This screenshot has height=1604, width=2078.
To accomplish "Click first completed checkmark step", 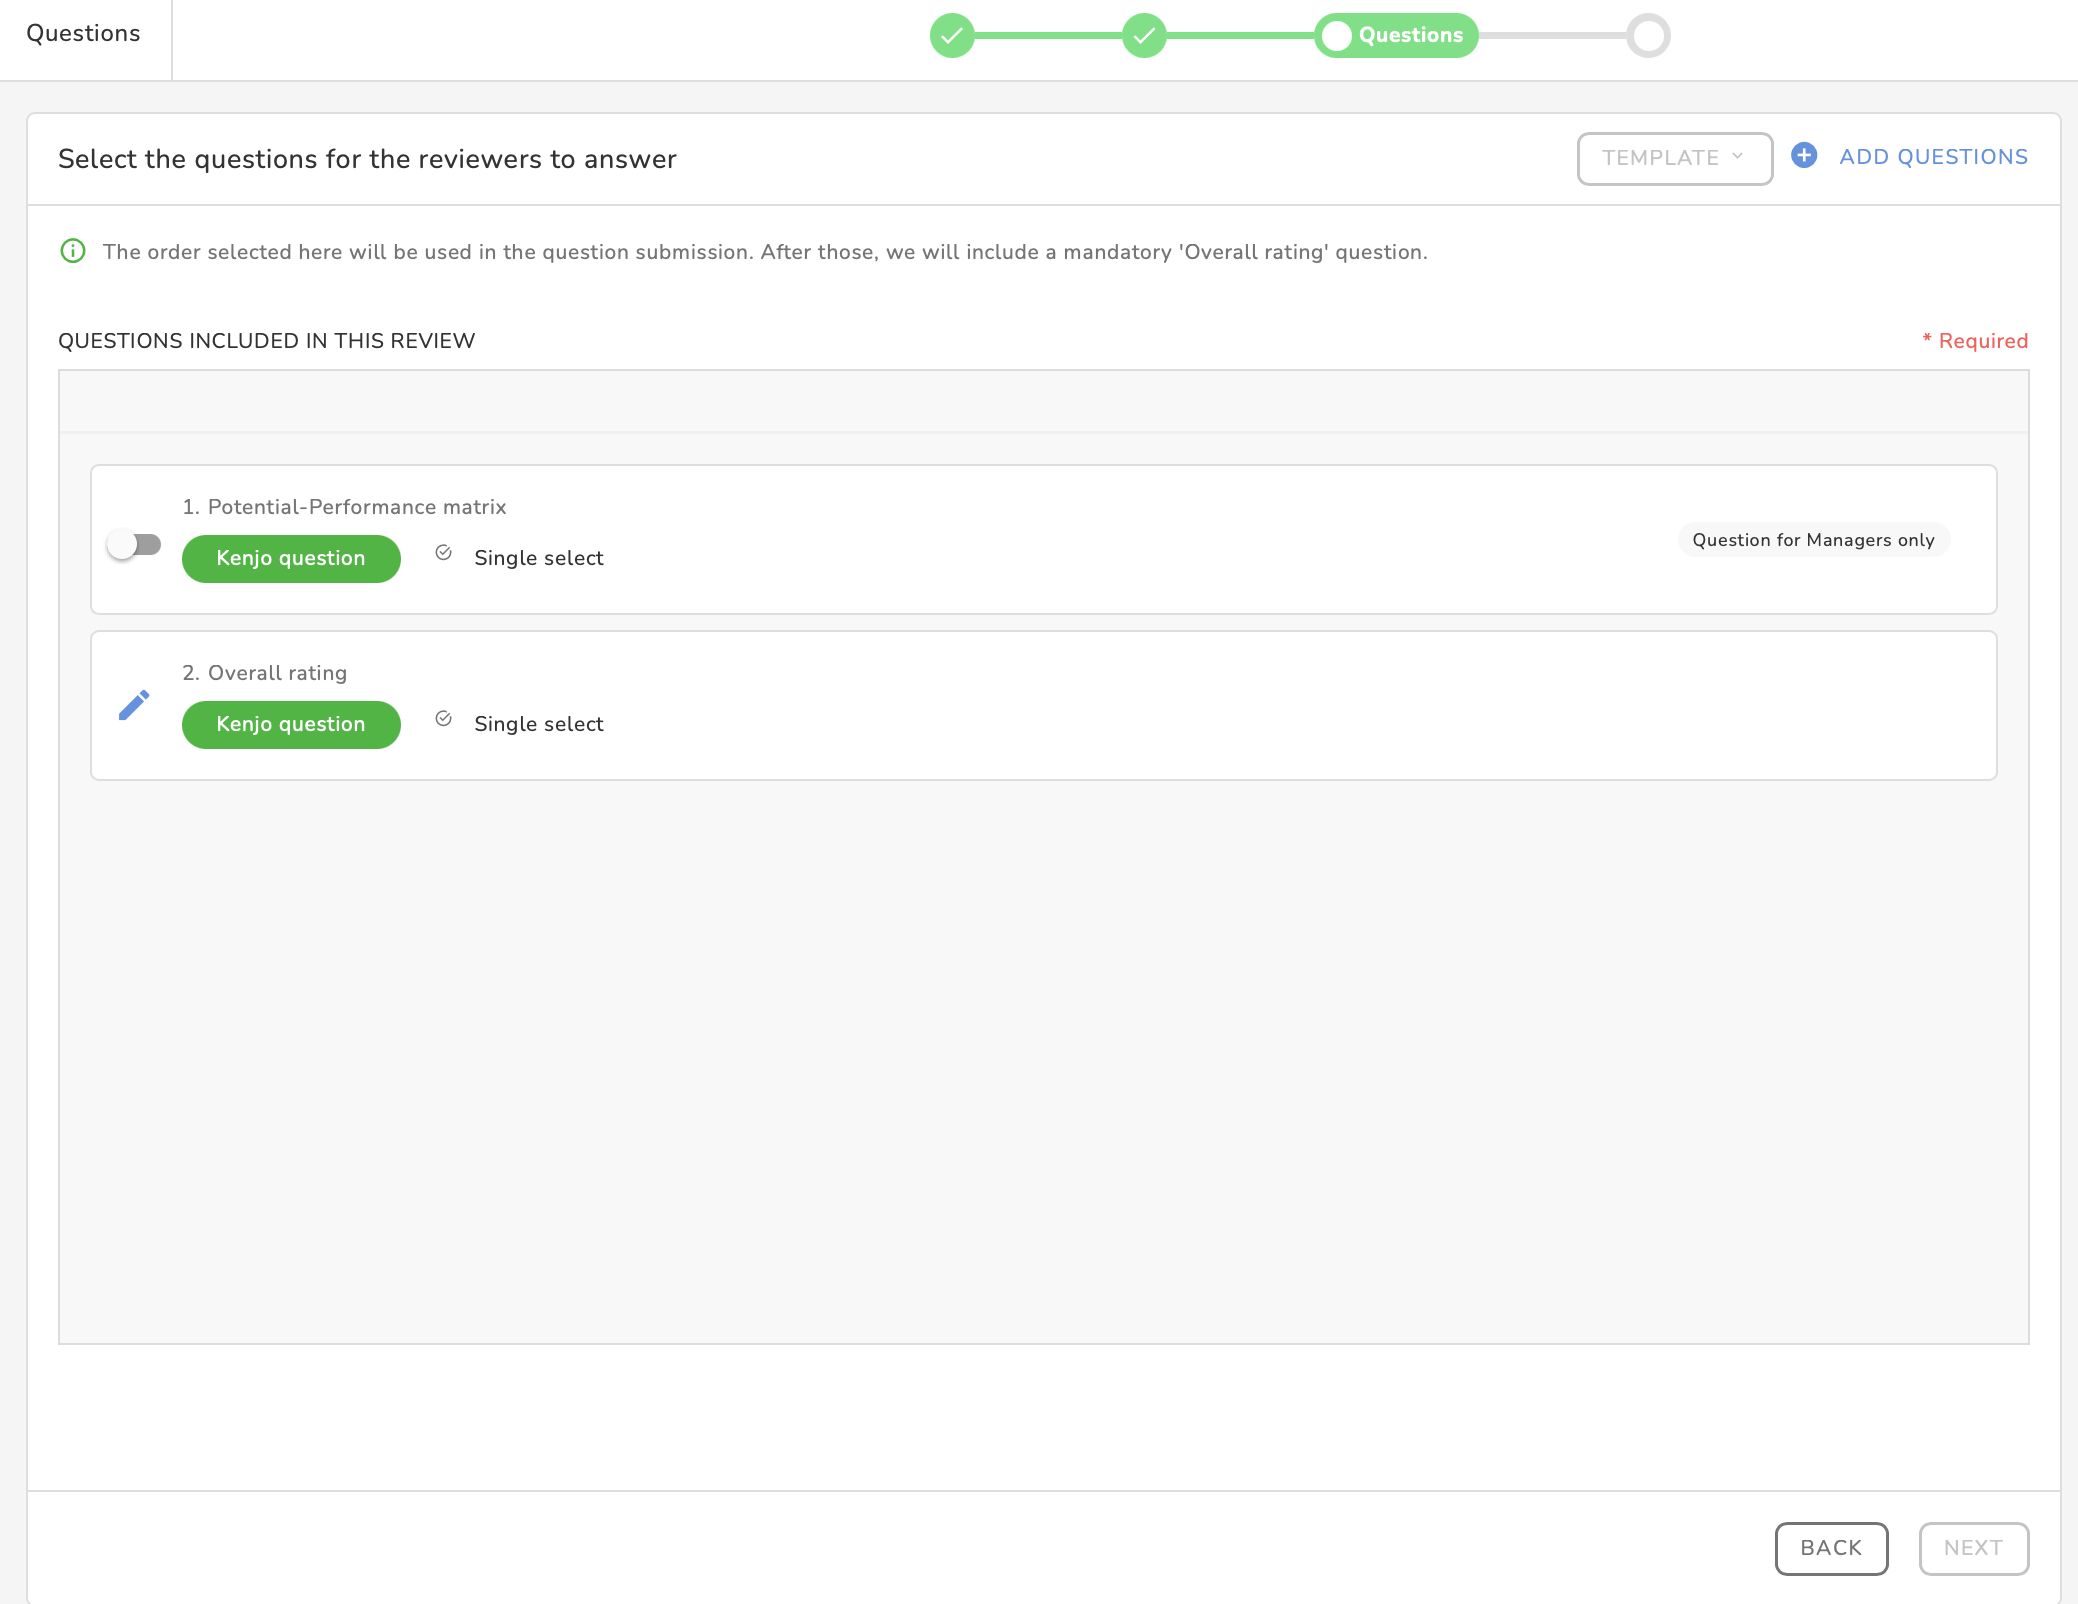I will pos(952,36).
